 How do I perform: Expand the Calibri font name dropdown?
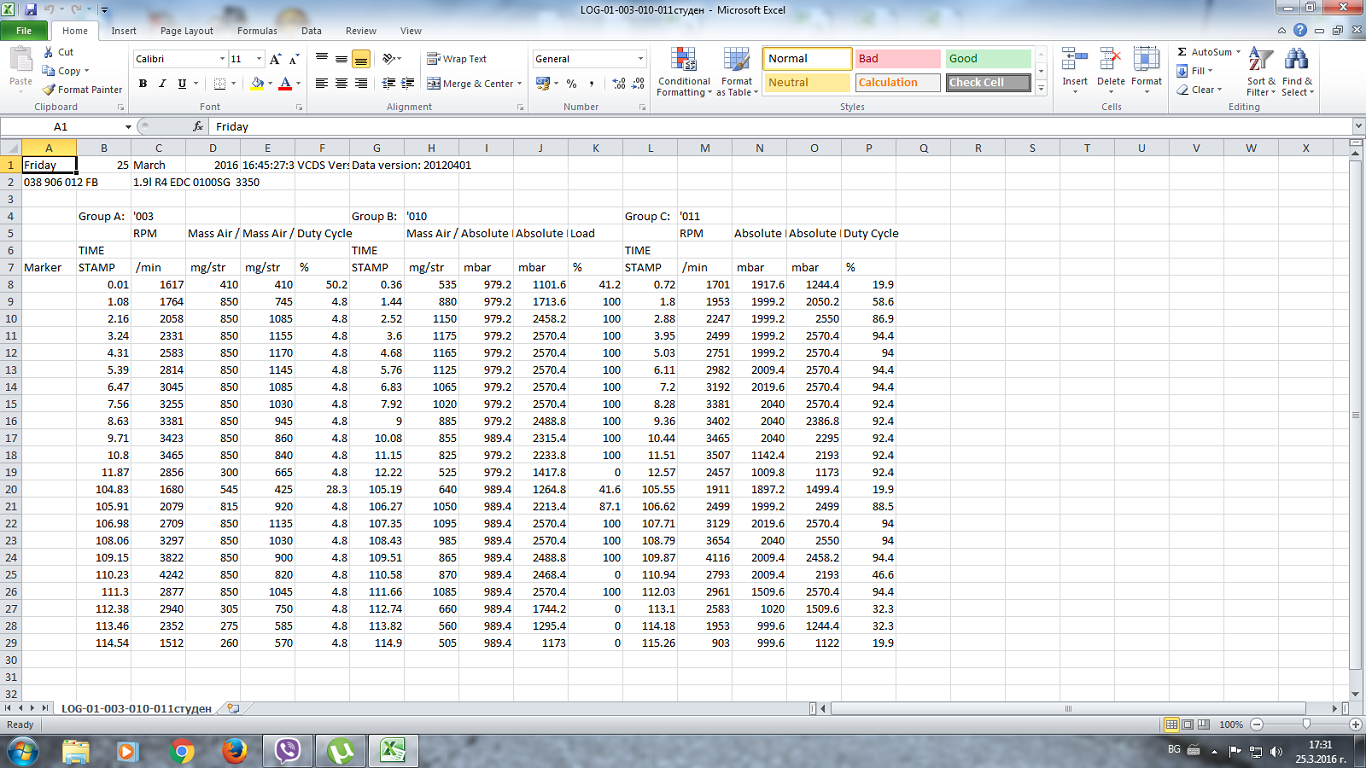tap(221, 59)
